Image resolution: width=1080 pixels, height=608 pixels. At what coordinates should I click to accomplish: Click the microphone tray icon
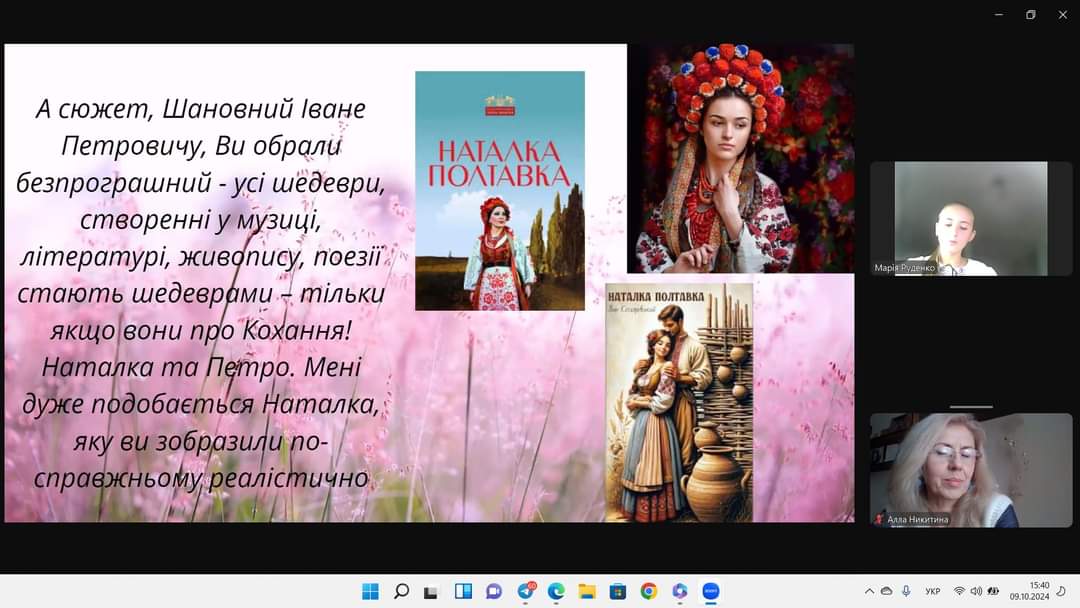(906, 591)
